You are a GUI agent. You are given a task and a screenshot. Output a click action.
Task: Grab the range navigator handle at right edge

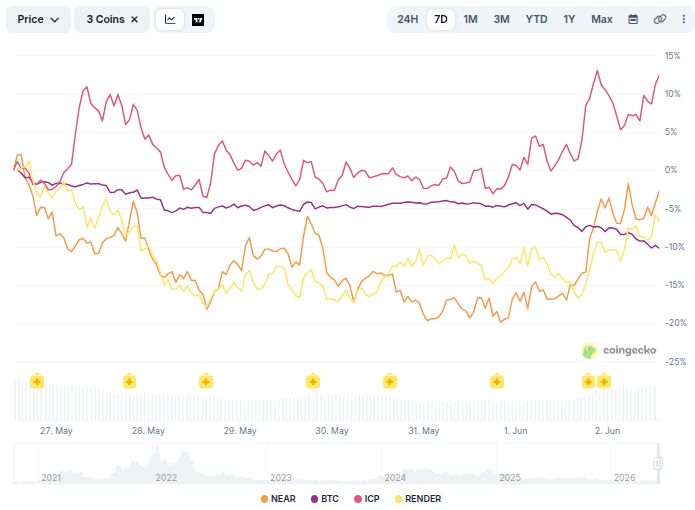(x=658, y=463)
